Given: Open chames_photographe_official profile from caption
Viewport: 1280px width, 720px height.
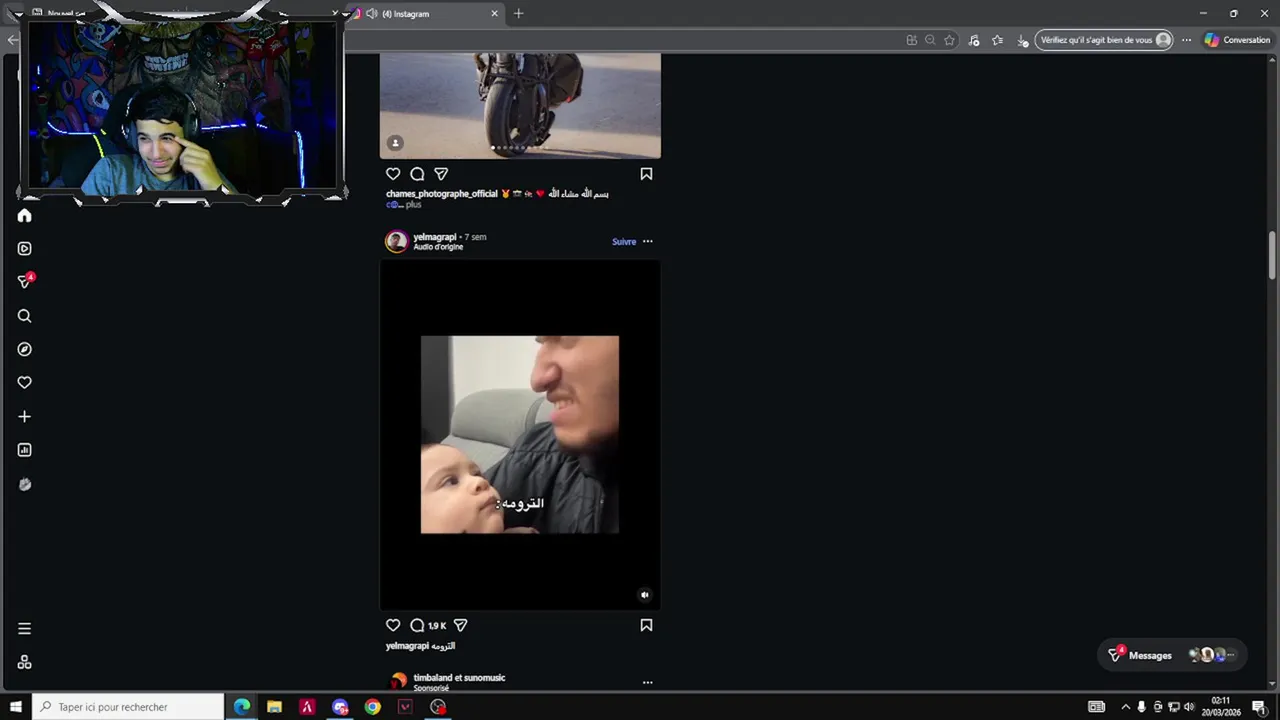Looking at the screenshot, I should point(441,194).
